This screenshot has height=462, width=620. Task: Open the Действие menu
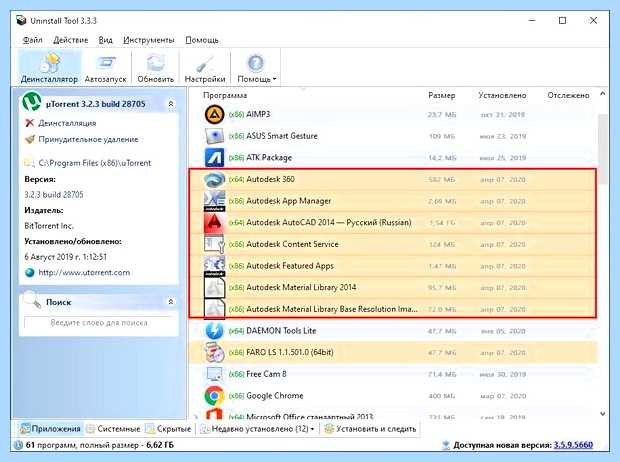tap(71, 40)
